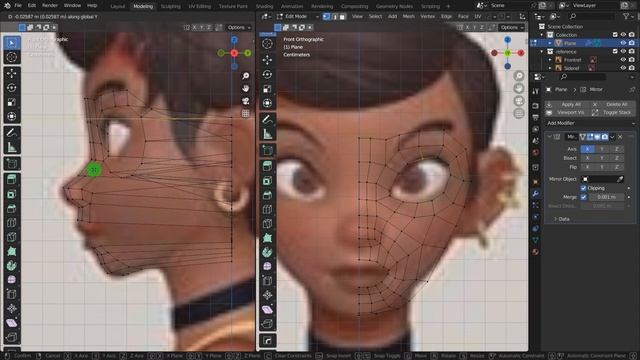Select the Measure tool in left viewport toolbar
This screenshot has width=640, height=360.
coord(12,147)
